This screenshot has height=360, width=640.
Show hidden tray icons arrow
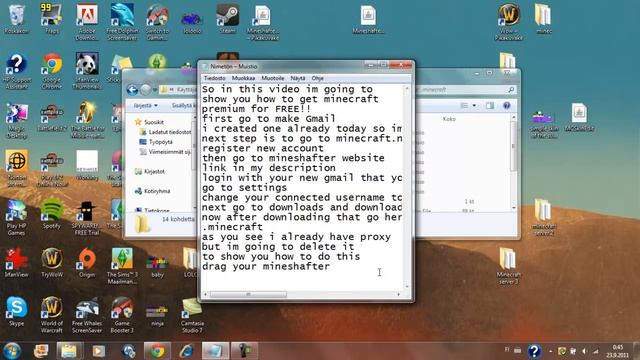click(550, 351)
